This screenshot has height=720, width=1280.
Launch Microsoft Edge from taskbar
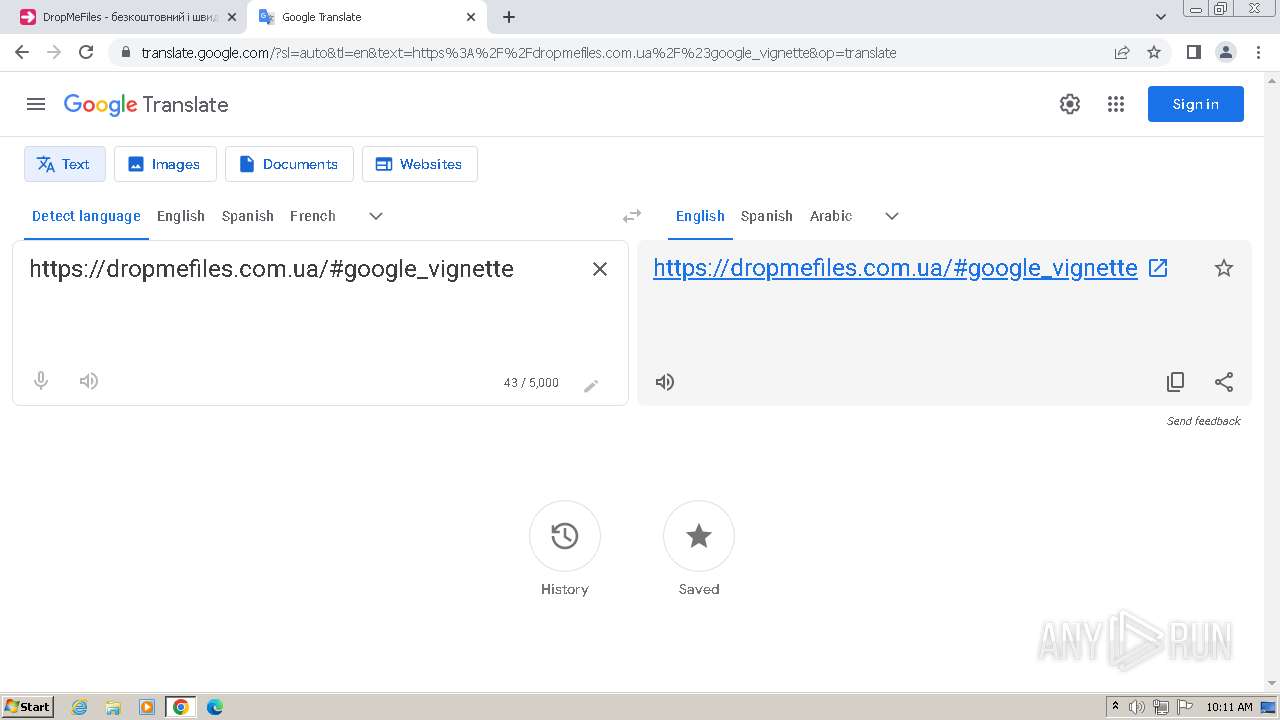pyautogui.click(x=215, y=707)
